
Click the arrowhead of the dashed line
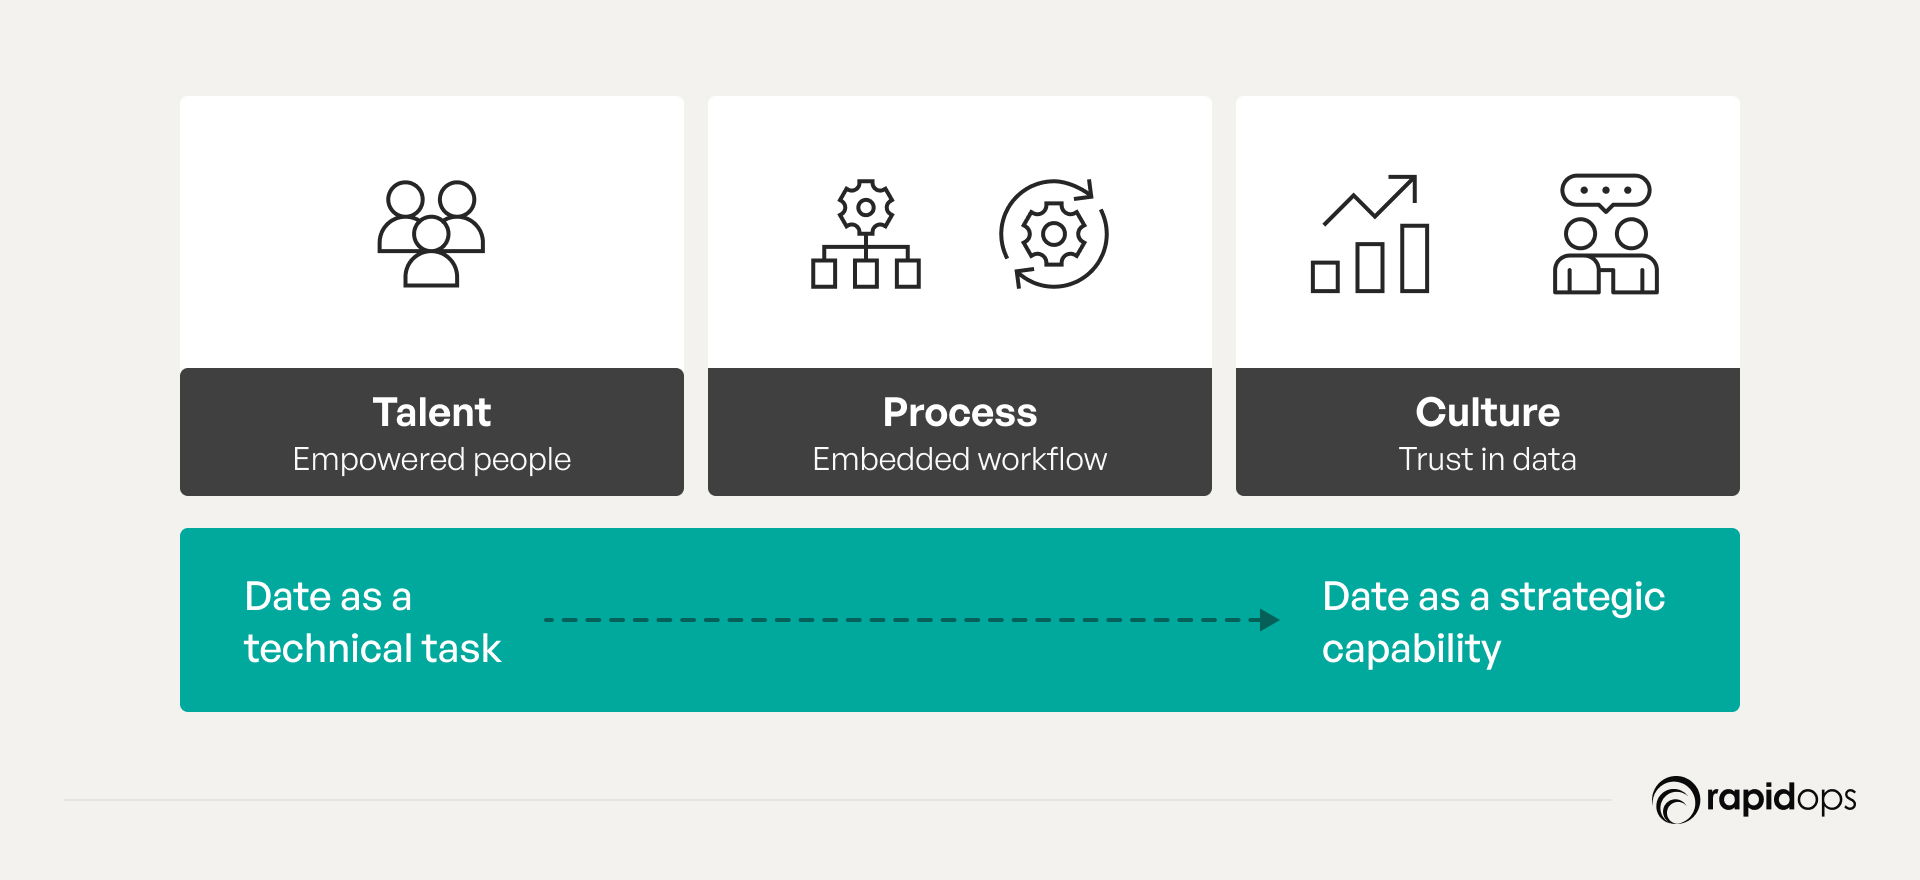1269,620
